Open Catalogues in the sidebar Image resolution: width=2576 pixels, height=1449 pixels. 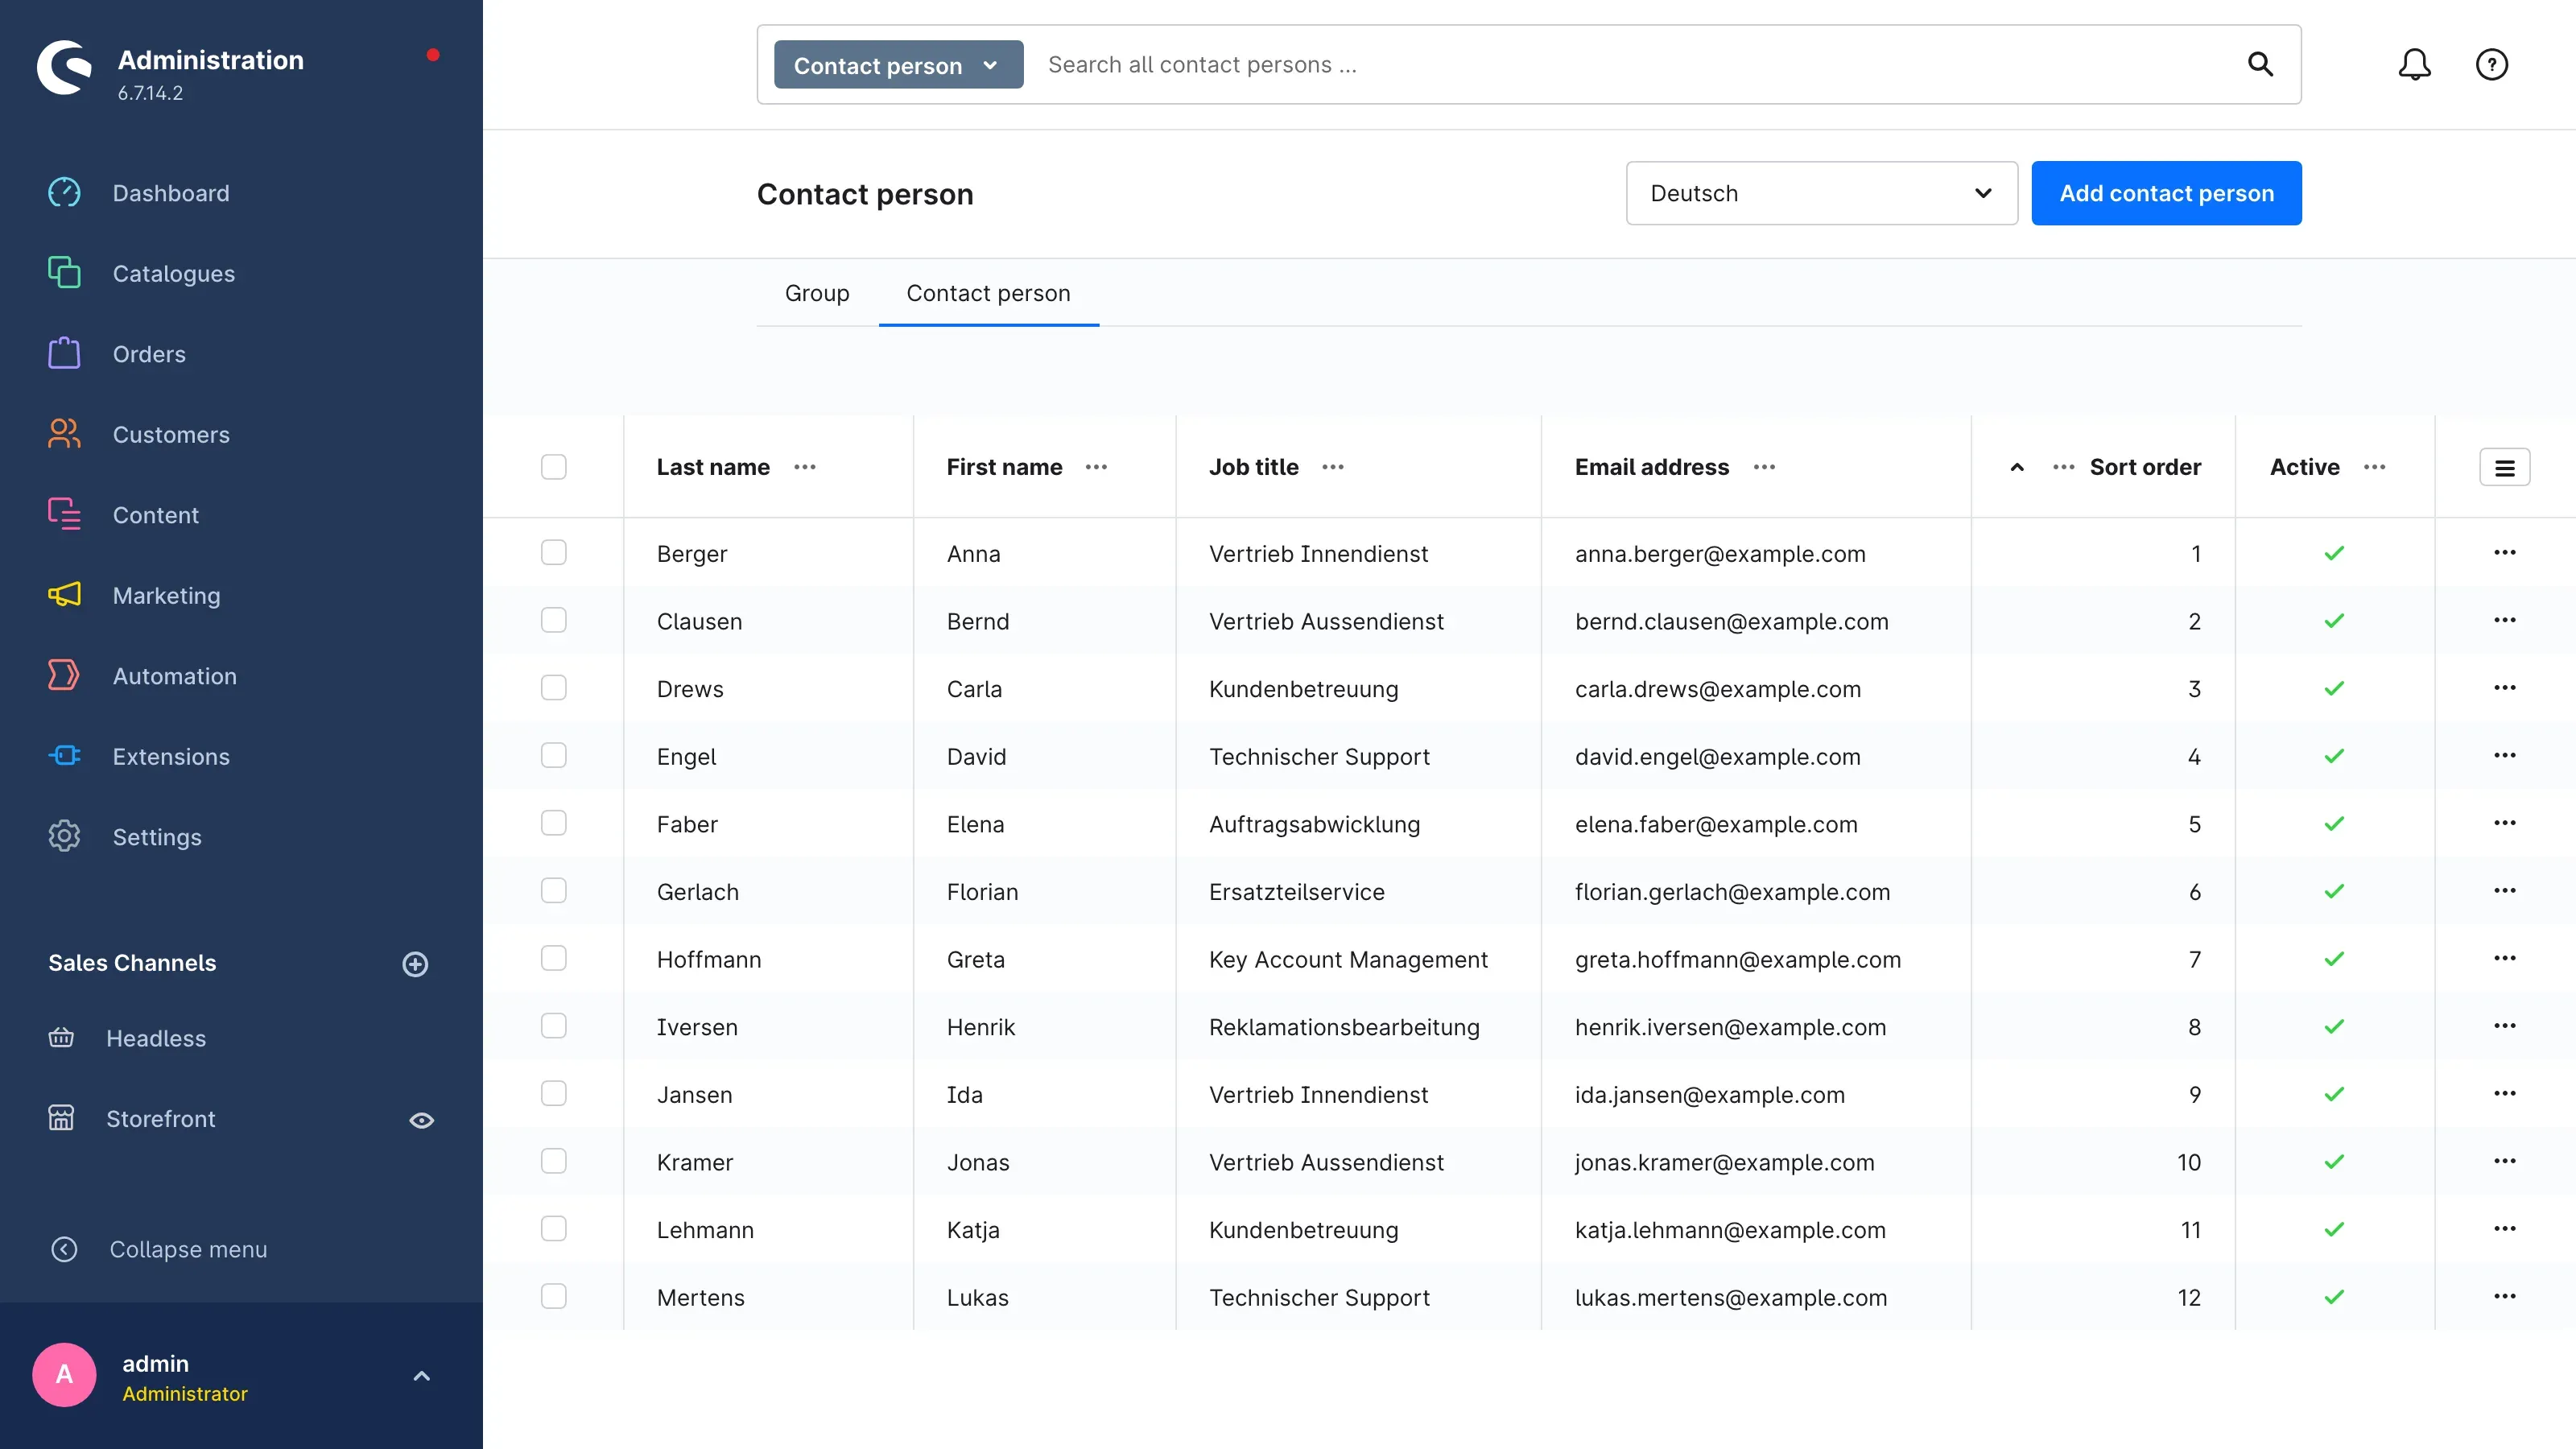pos(173,273)
